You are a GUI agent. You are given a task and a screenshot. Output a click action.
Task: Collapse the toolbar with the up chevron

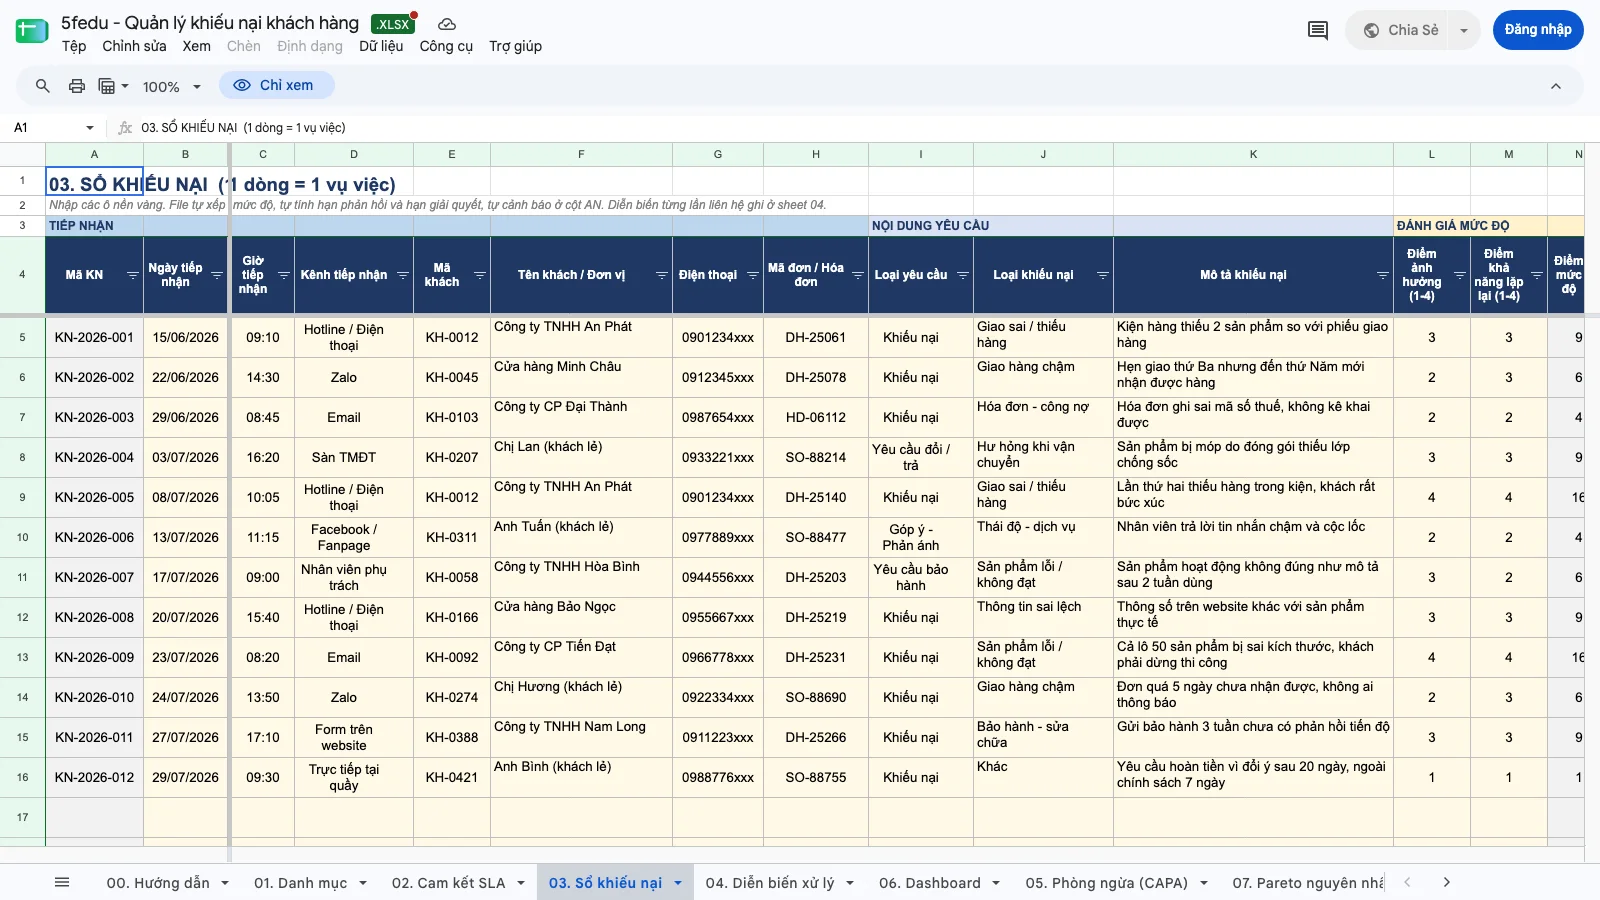pyautogui.click(x=1556, y=86)
